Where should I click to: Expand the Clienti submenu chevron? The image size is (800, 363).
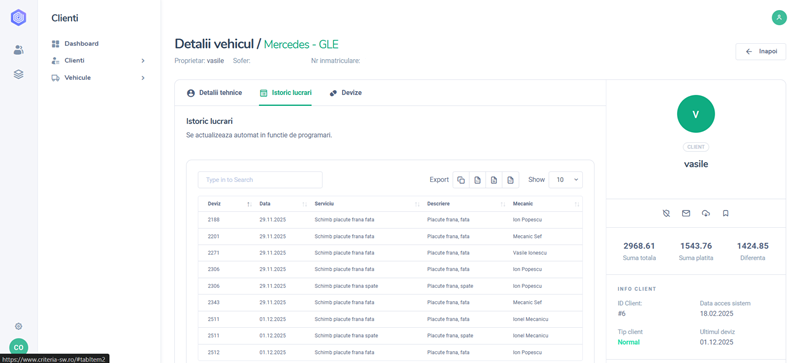click(143, 61)
